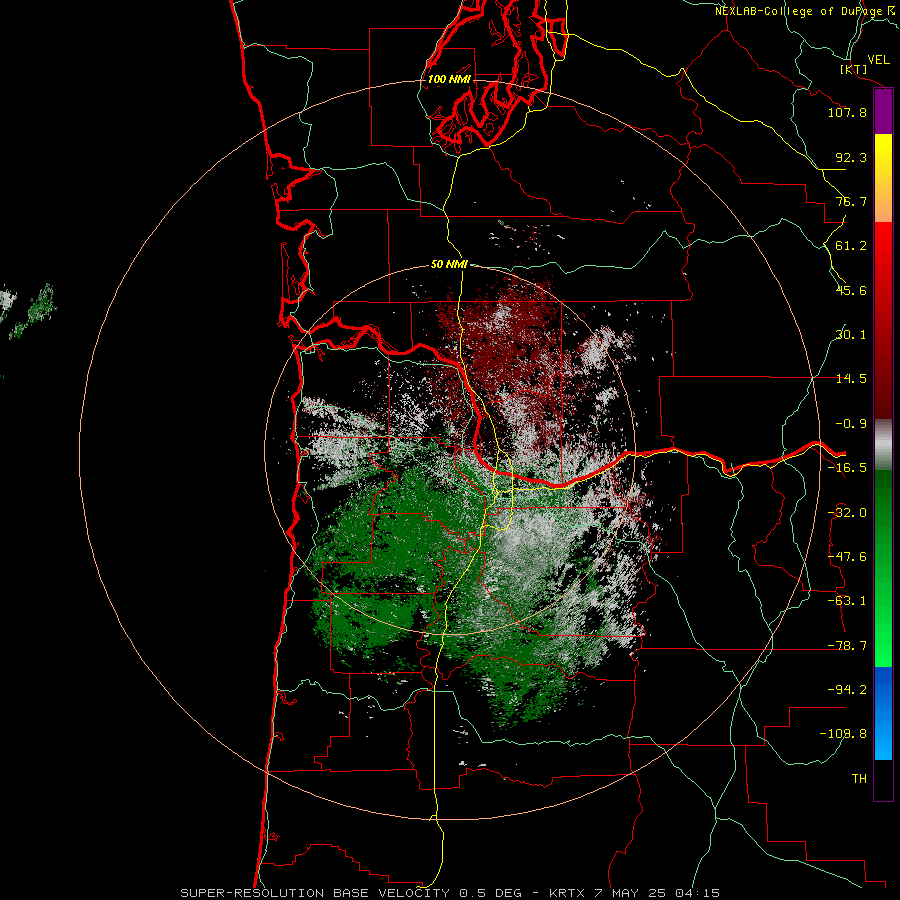The width and height of the screenshot is (900, 900).
Task: Pick the purple segment of the velocity scale
Action: point(883,112)
